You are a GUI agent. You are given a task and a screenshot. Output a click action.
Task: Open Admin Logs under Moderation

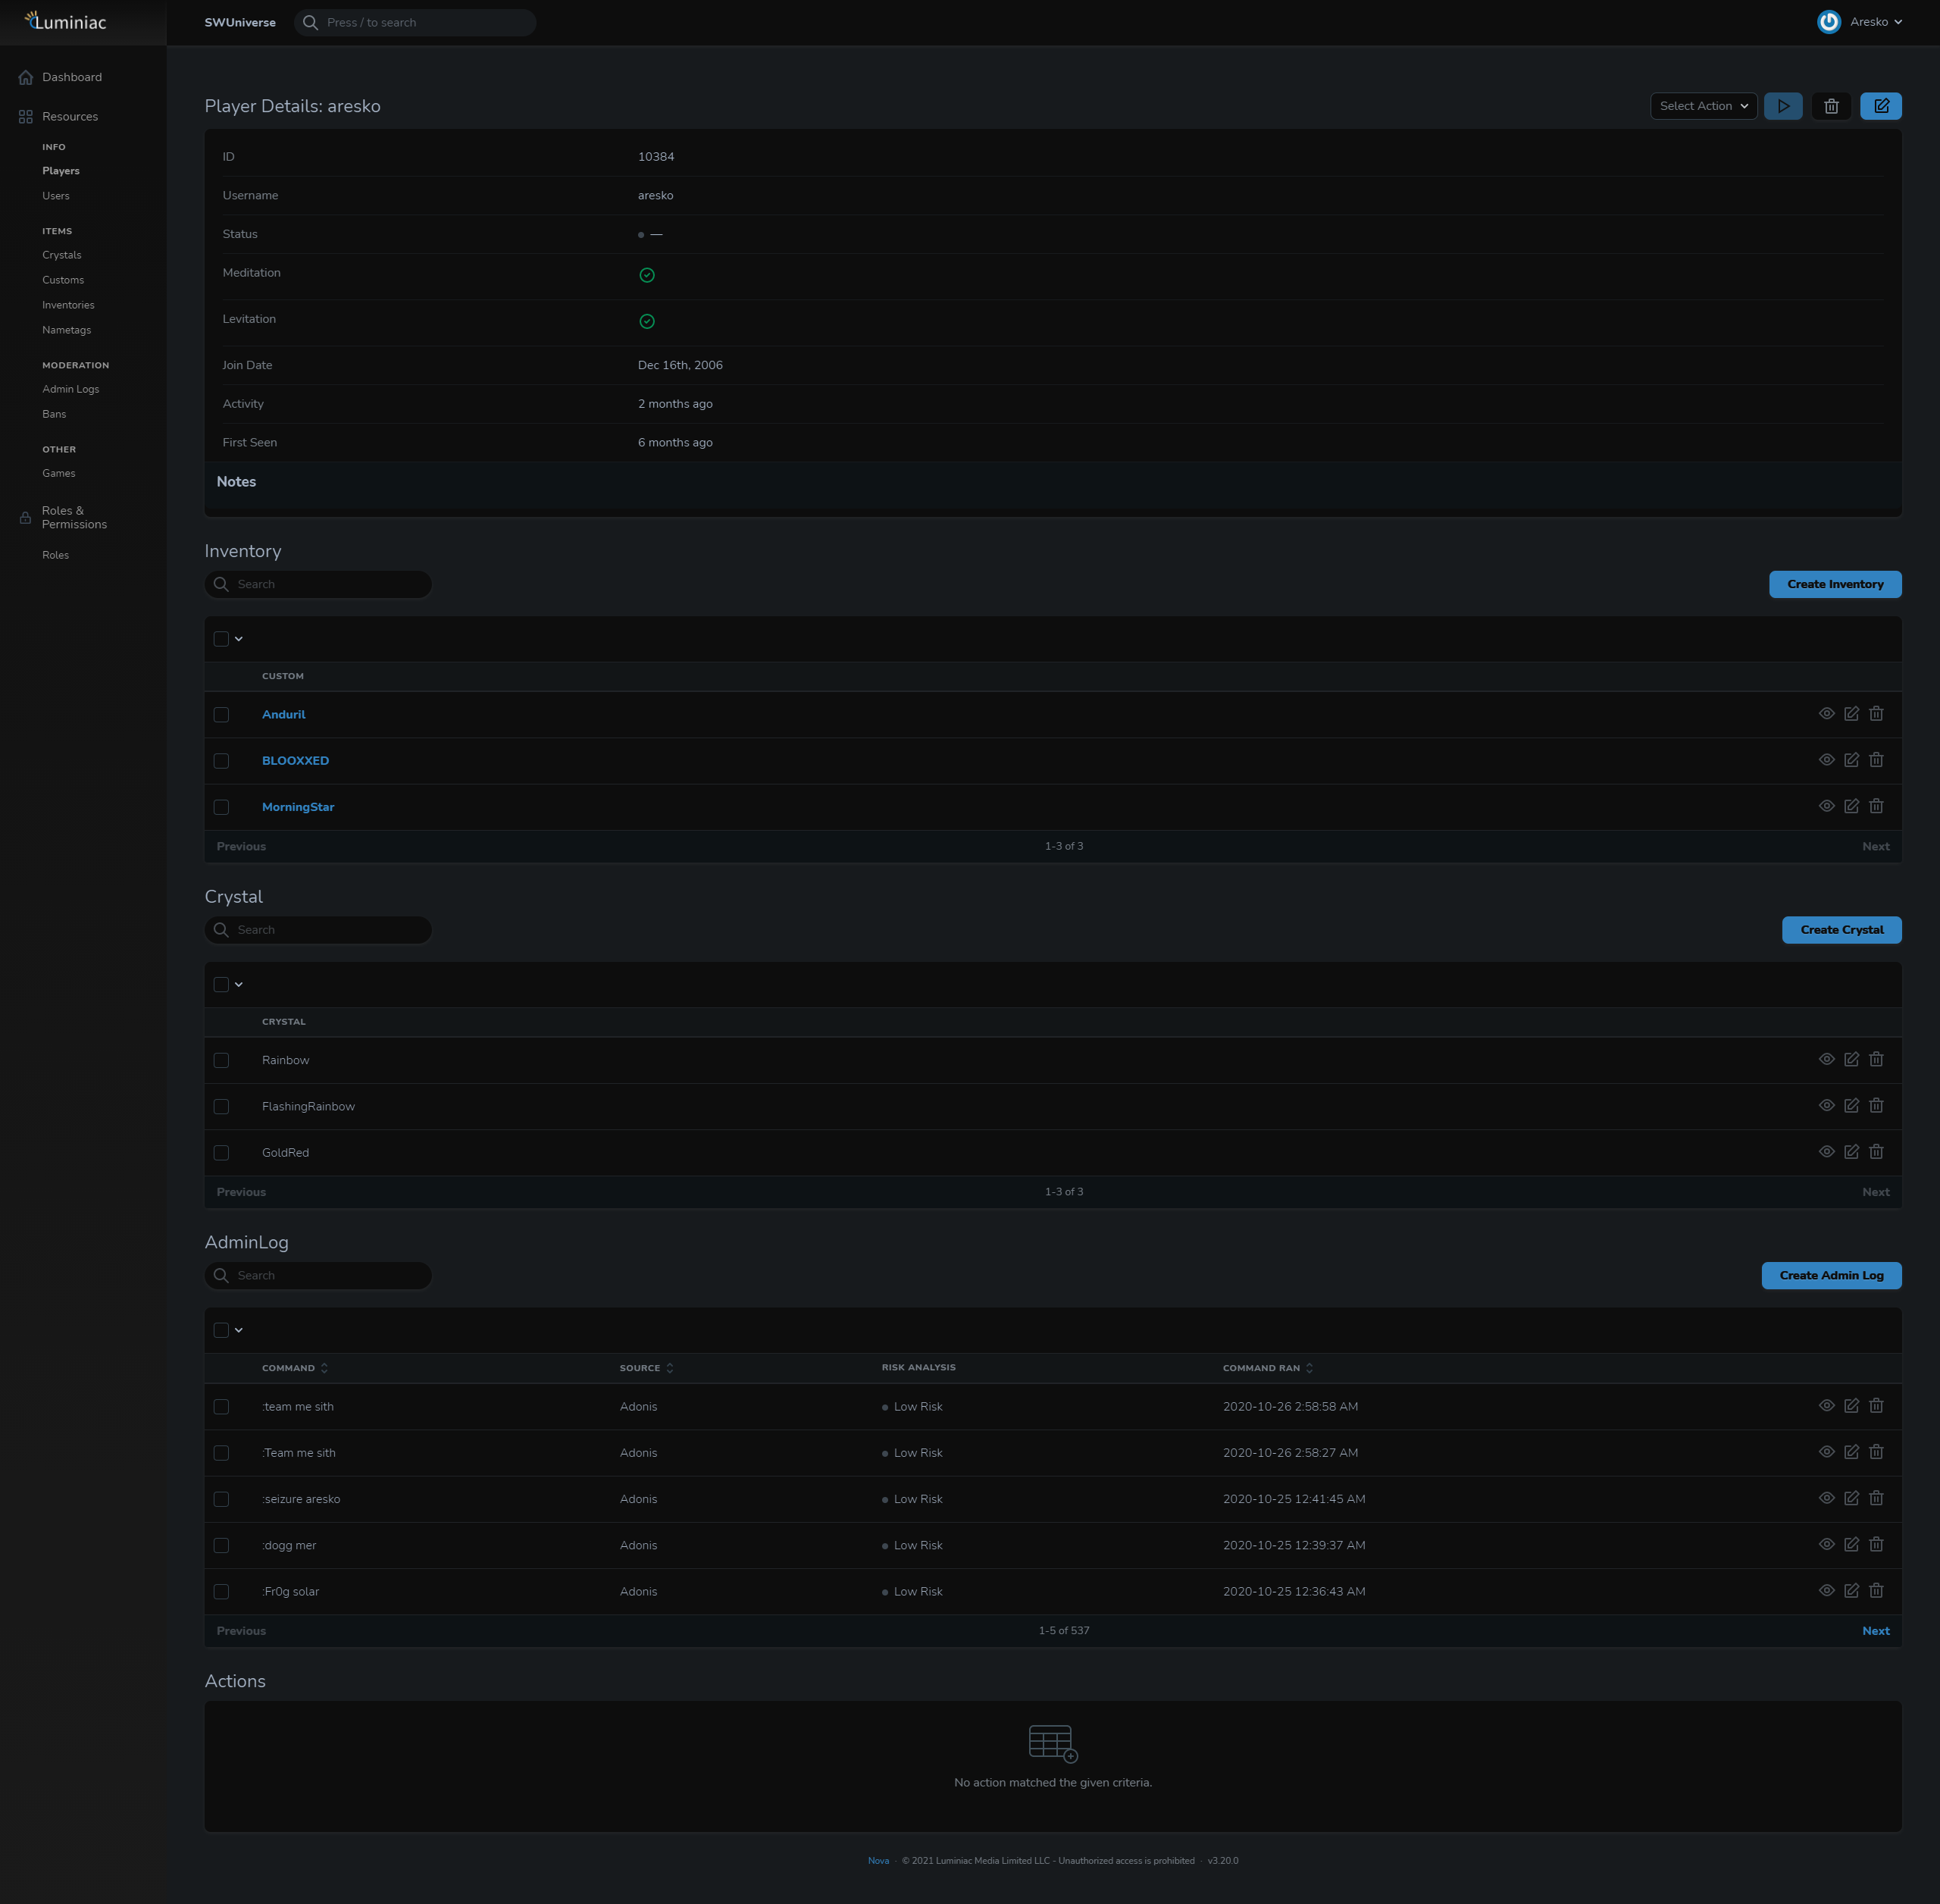(x=71, y=389)
